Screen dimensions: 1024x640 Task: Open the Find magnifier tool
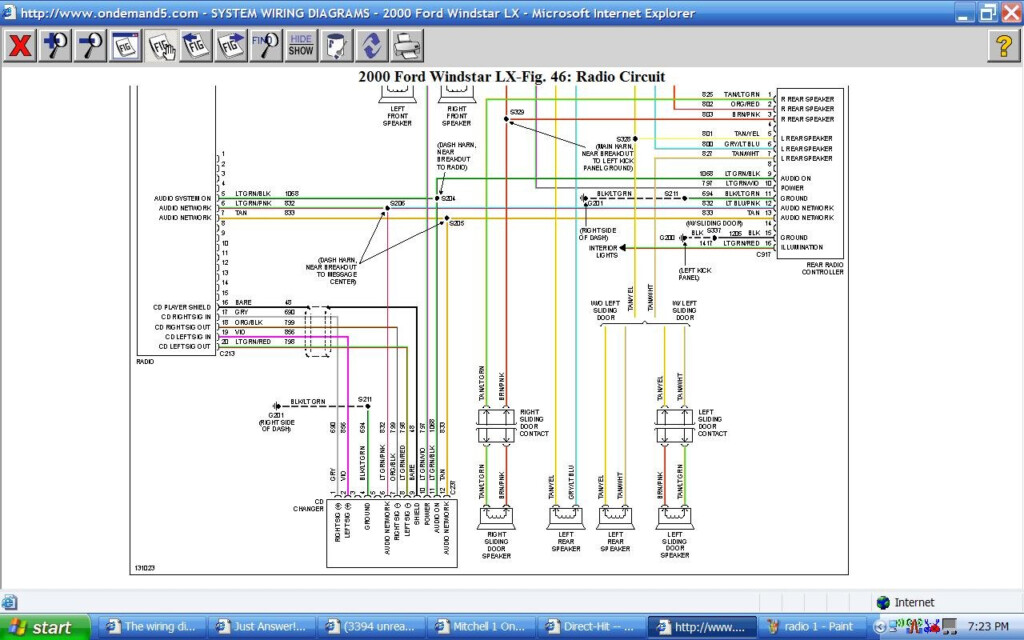click(266, 46)
